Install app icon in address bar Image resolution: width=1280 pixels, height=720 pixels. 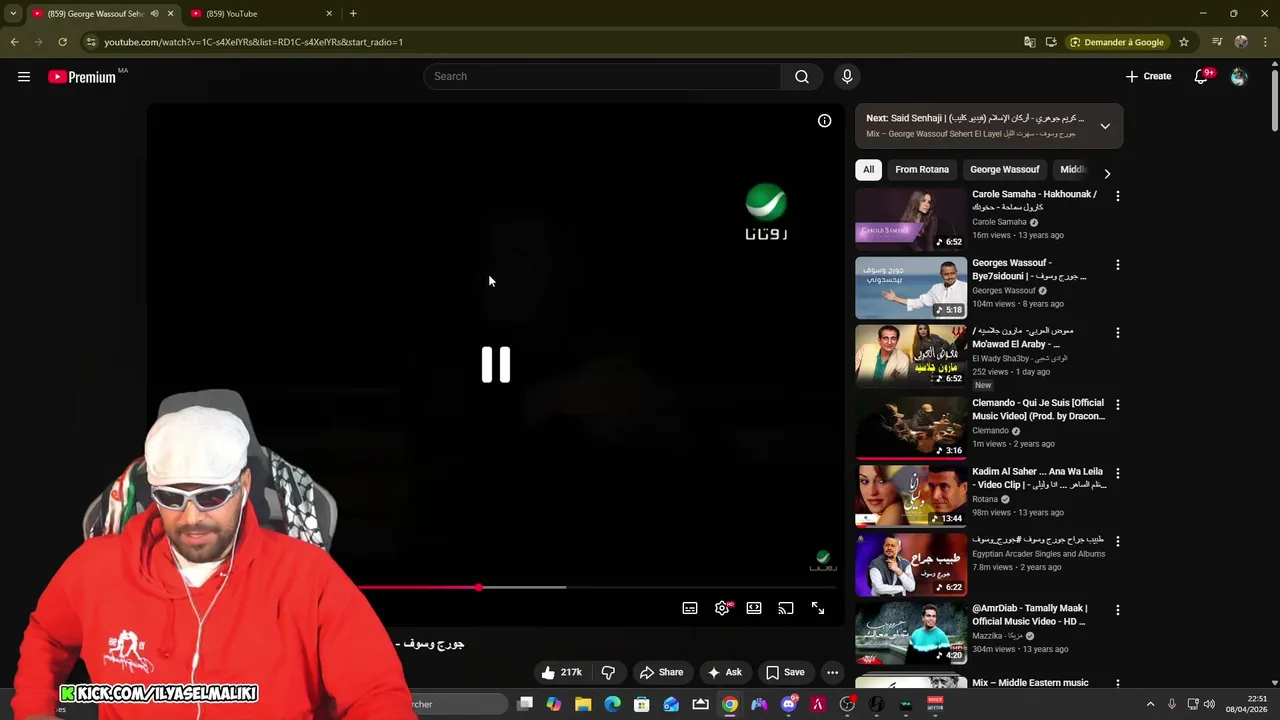coord(1051,42)
